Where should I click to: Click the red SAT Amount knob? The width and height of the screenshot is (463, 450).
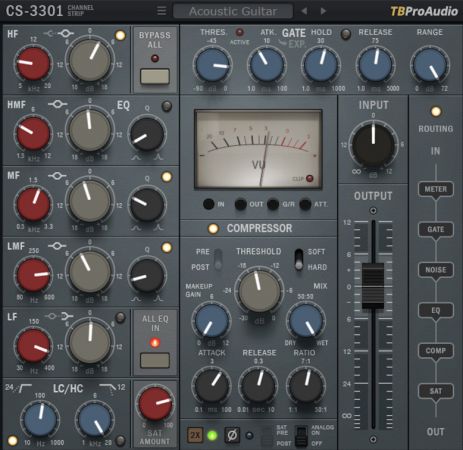tap(155, 403)
